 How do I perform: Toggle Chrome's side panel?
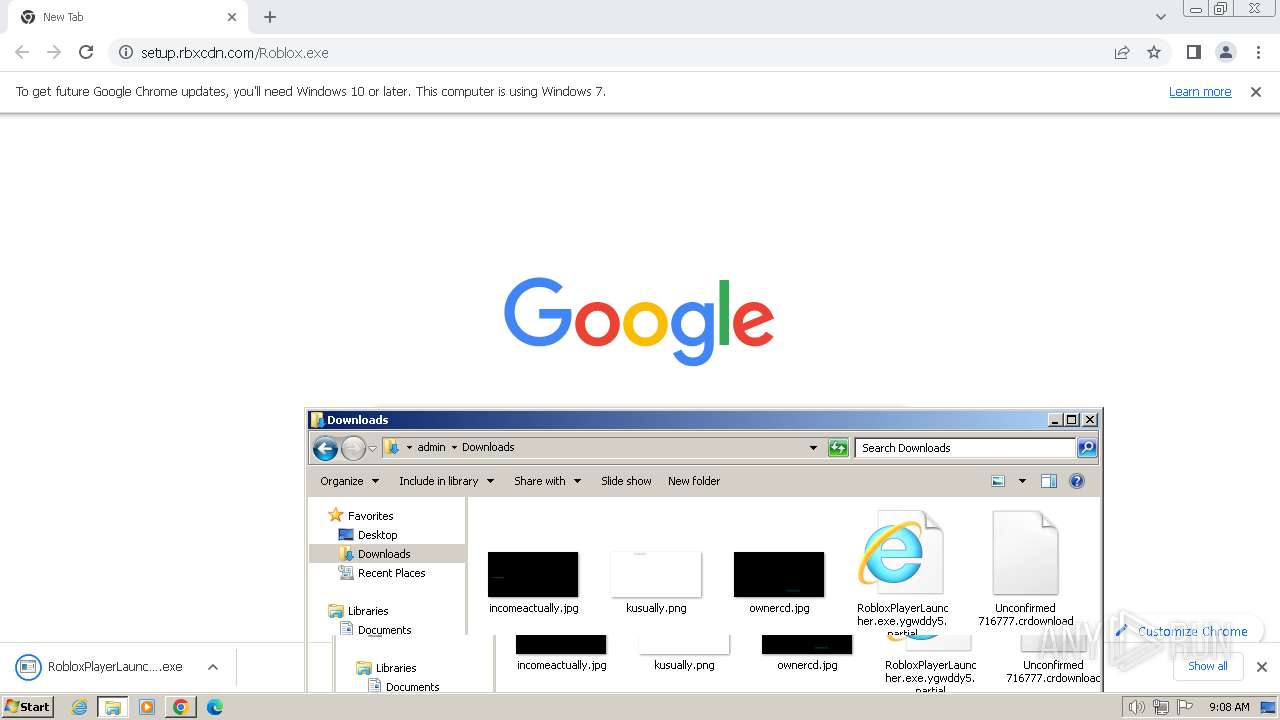pos(1193,52)
